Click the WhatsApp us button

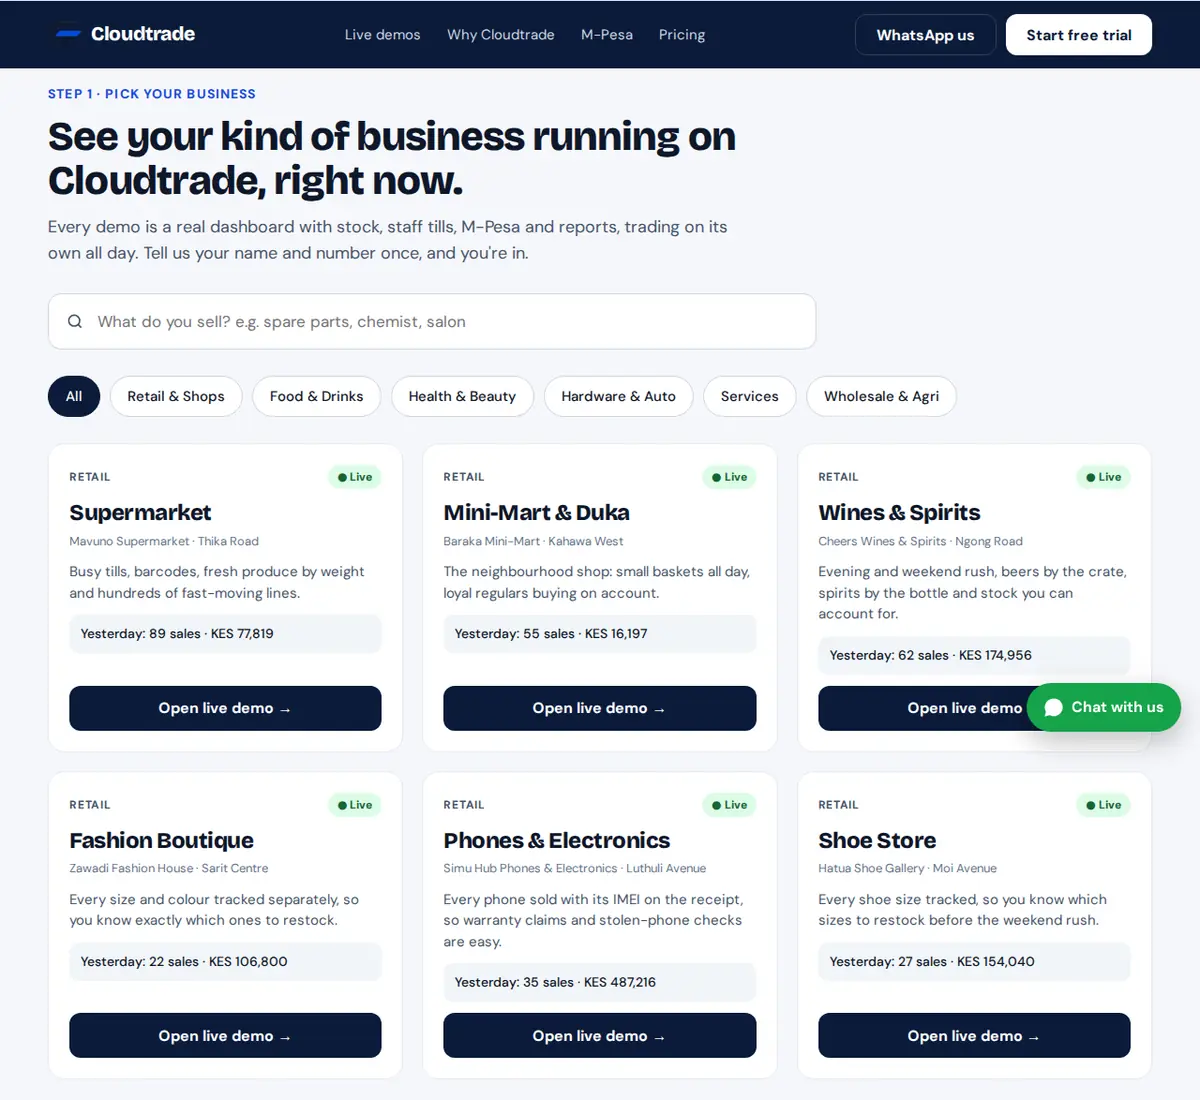[x=925, y=35]
